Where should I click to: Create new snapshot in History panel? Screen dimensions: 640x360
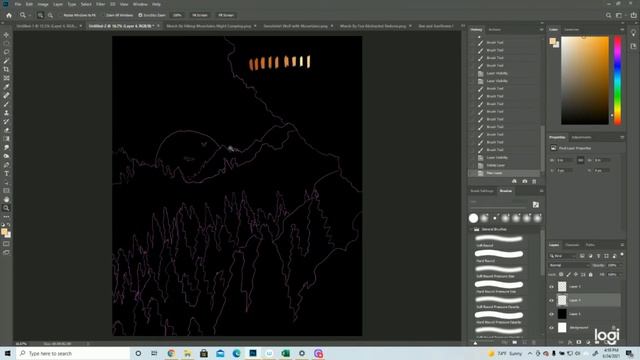(x=524, y=181)
